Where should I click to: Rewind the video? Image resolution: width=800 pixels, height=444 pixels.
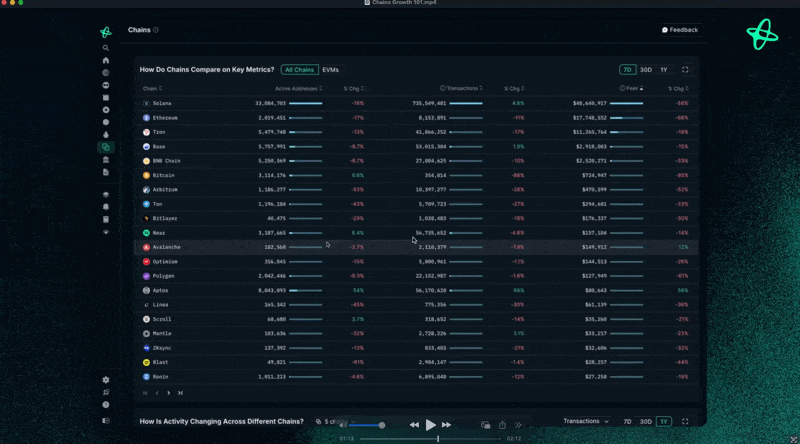(414, 425)
